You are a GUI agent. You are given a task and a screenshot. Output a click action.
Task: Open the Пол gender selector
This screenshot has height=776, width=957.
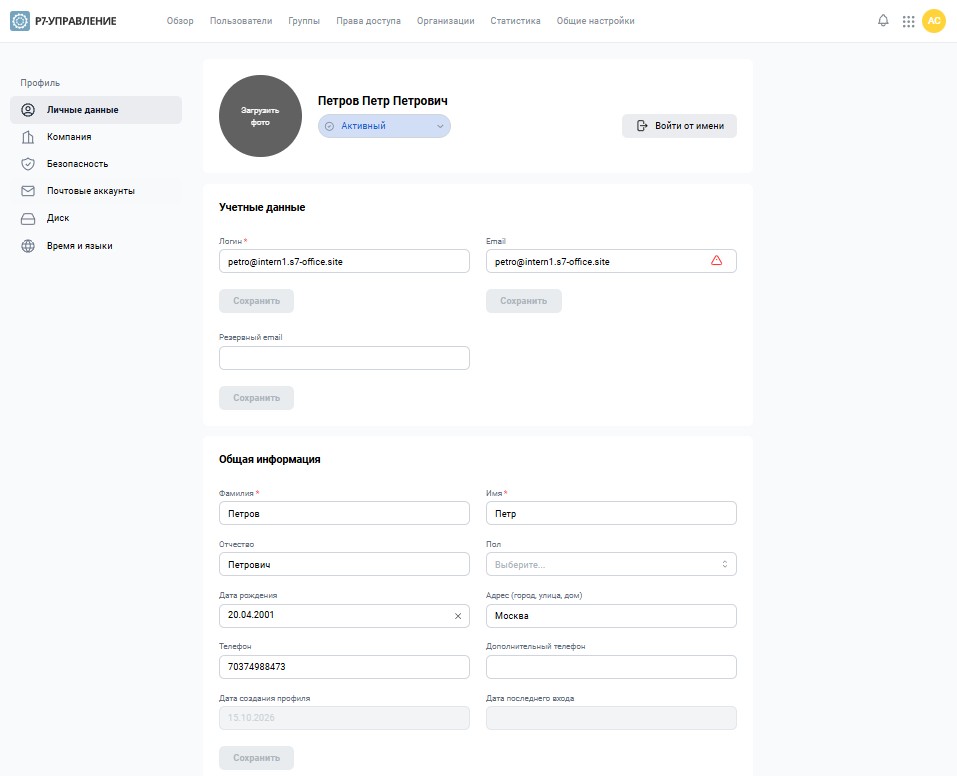click(x=611, y=564)
